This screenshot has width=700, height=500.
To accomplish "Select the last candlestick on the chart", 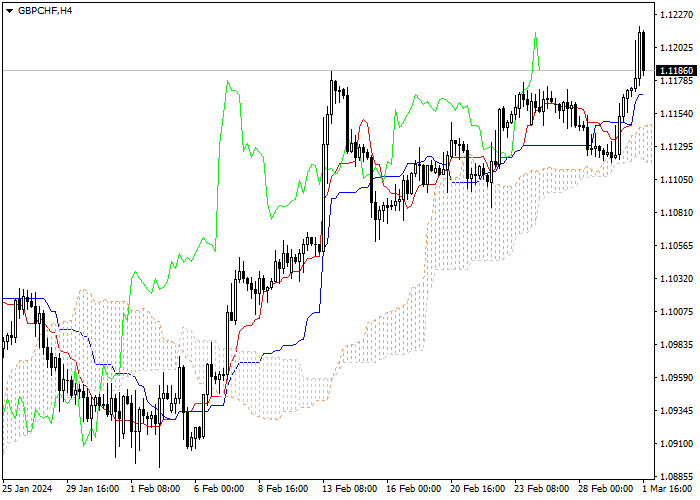I will point(643,51).
